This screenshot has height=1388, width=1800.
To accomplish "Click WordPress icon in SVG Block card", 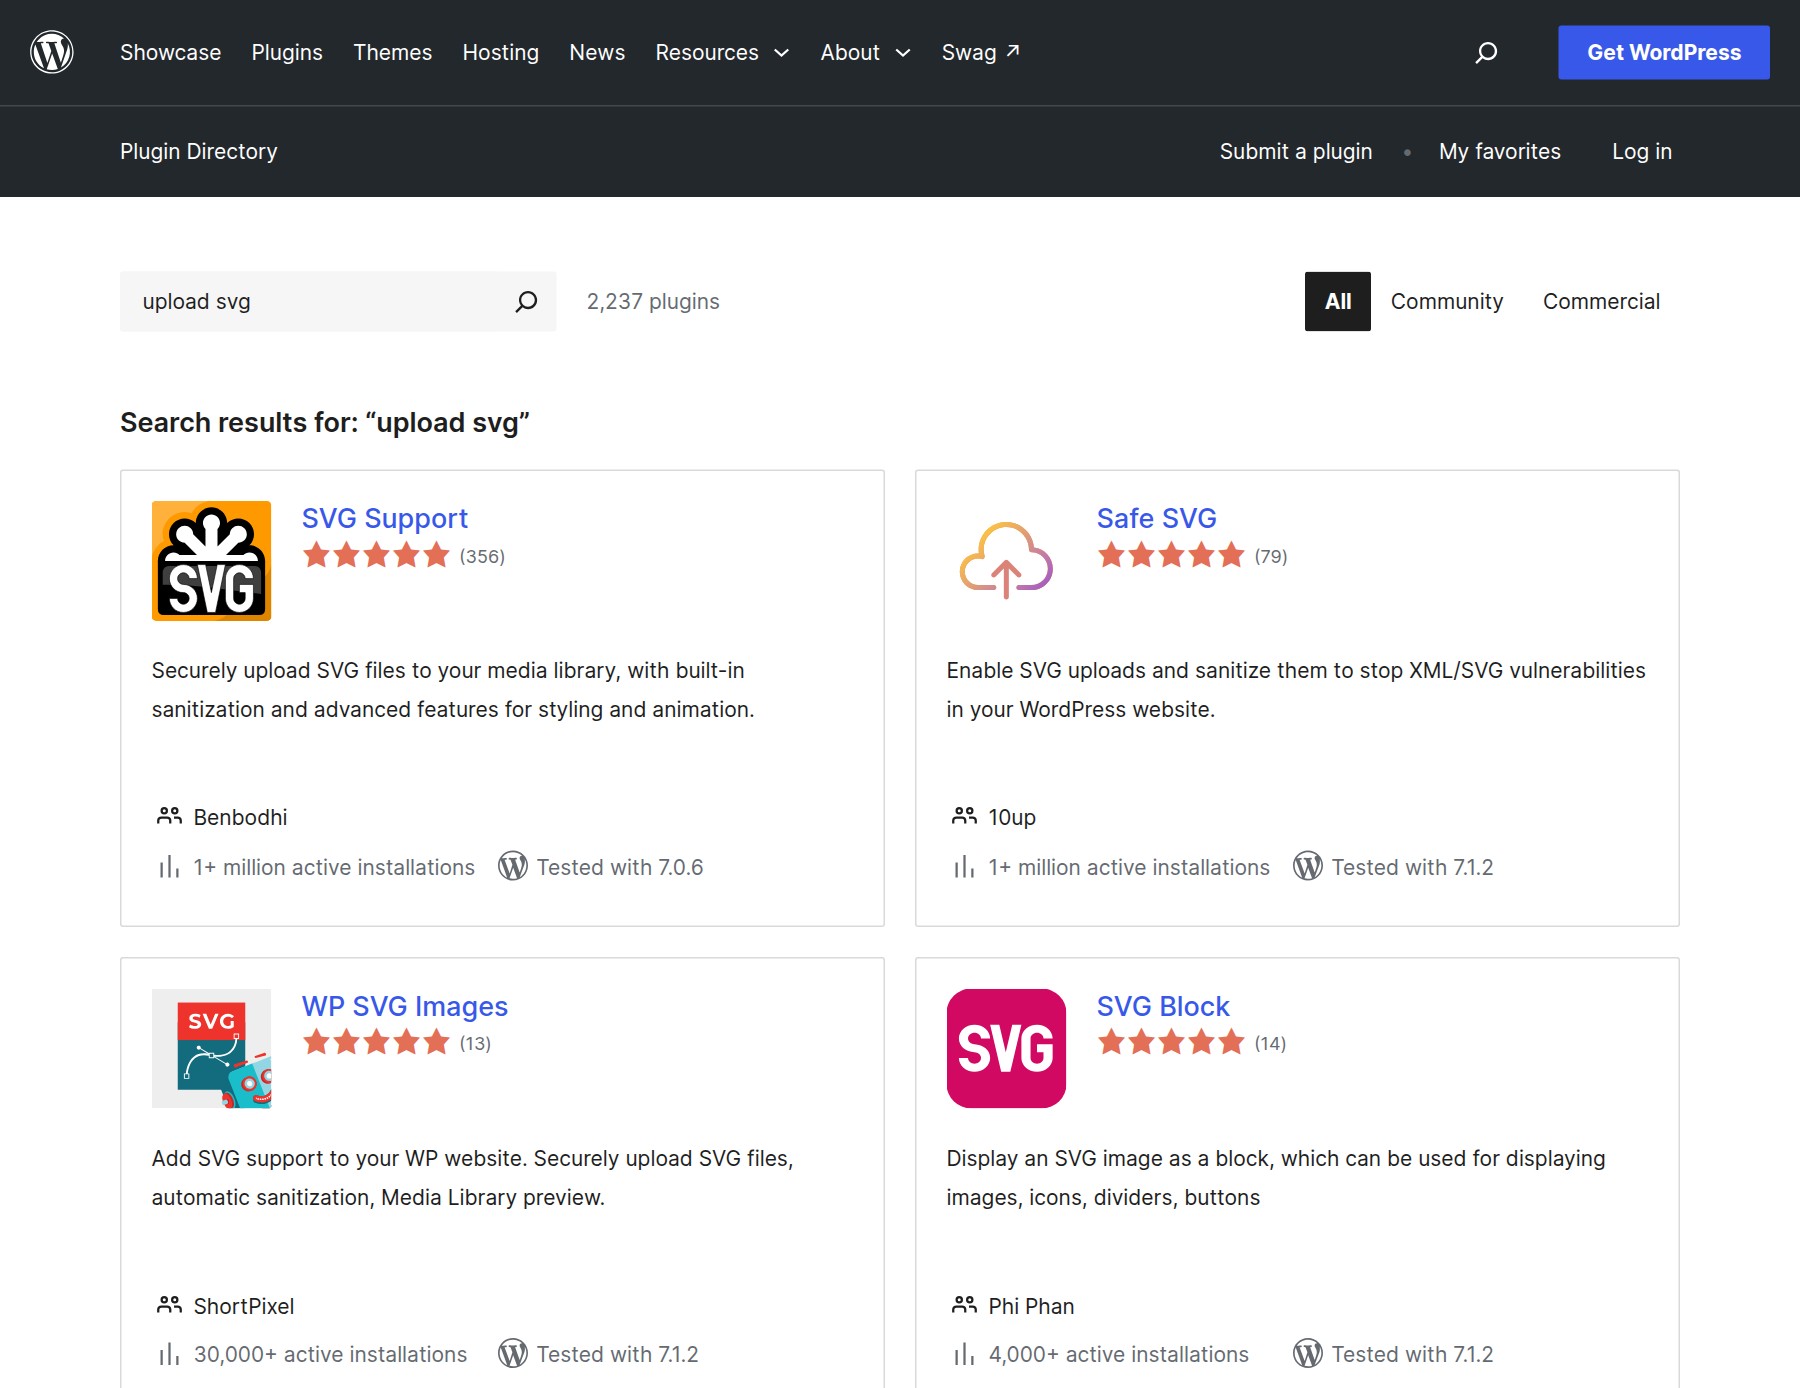I will (1308, 1354).
